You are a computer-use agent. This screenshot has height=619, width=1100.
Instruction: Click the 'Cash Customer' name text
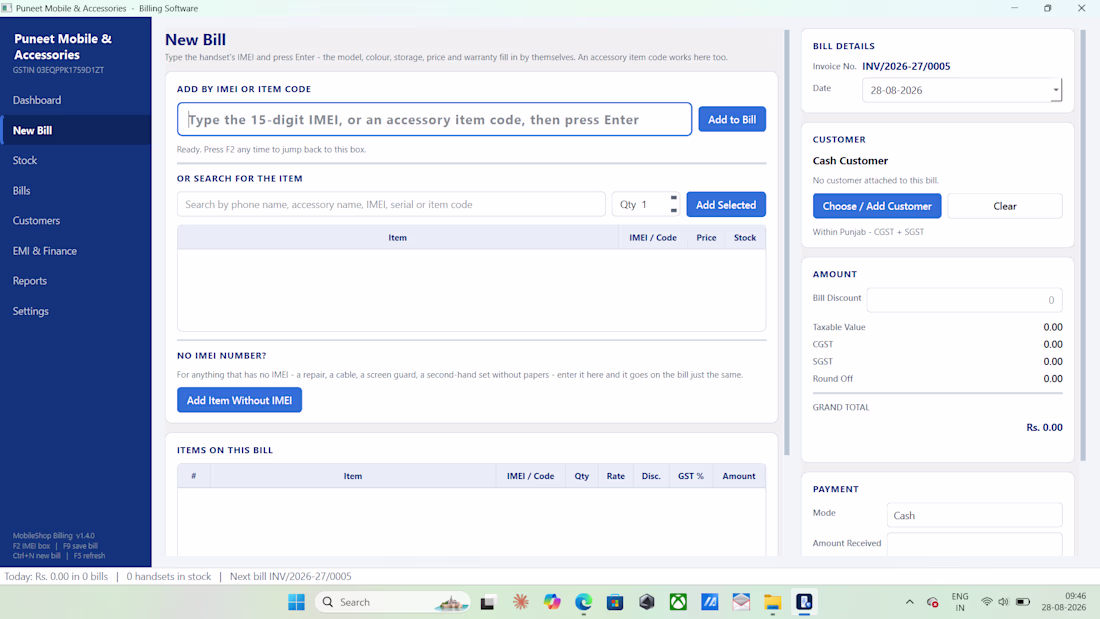pyautogui.click(x=850, y=161)
